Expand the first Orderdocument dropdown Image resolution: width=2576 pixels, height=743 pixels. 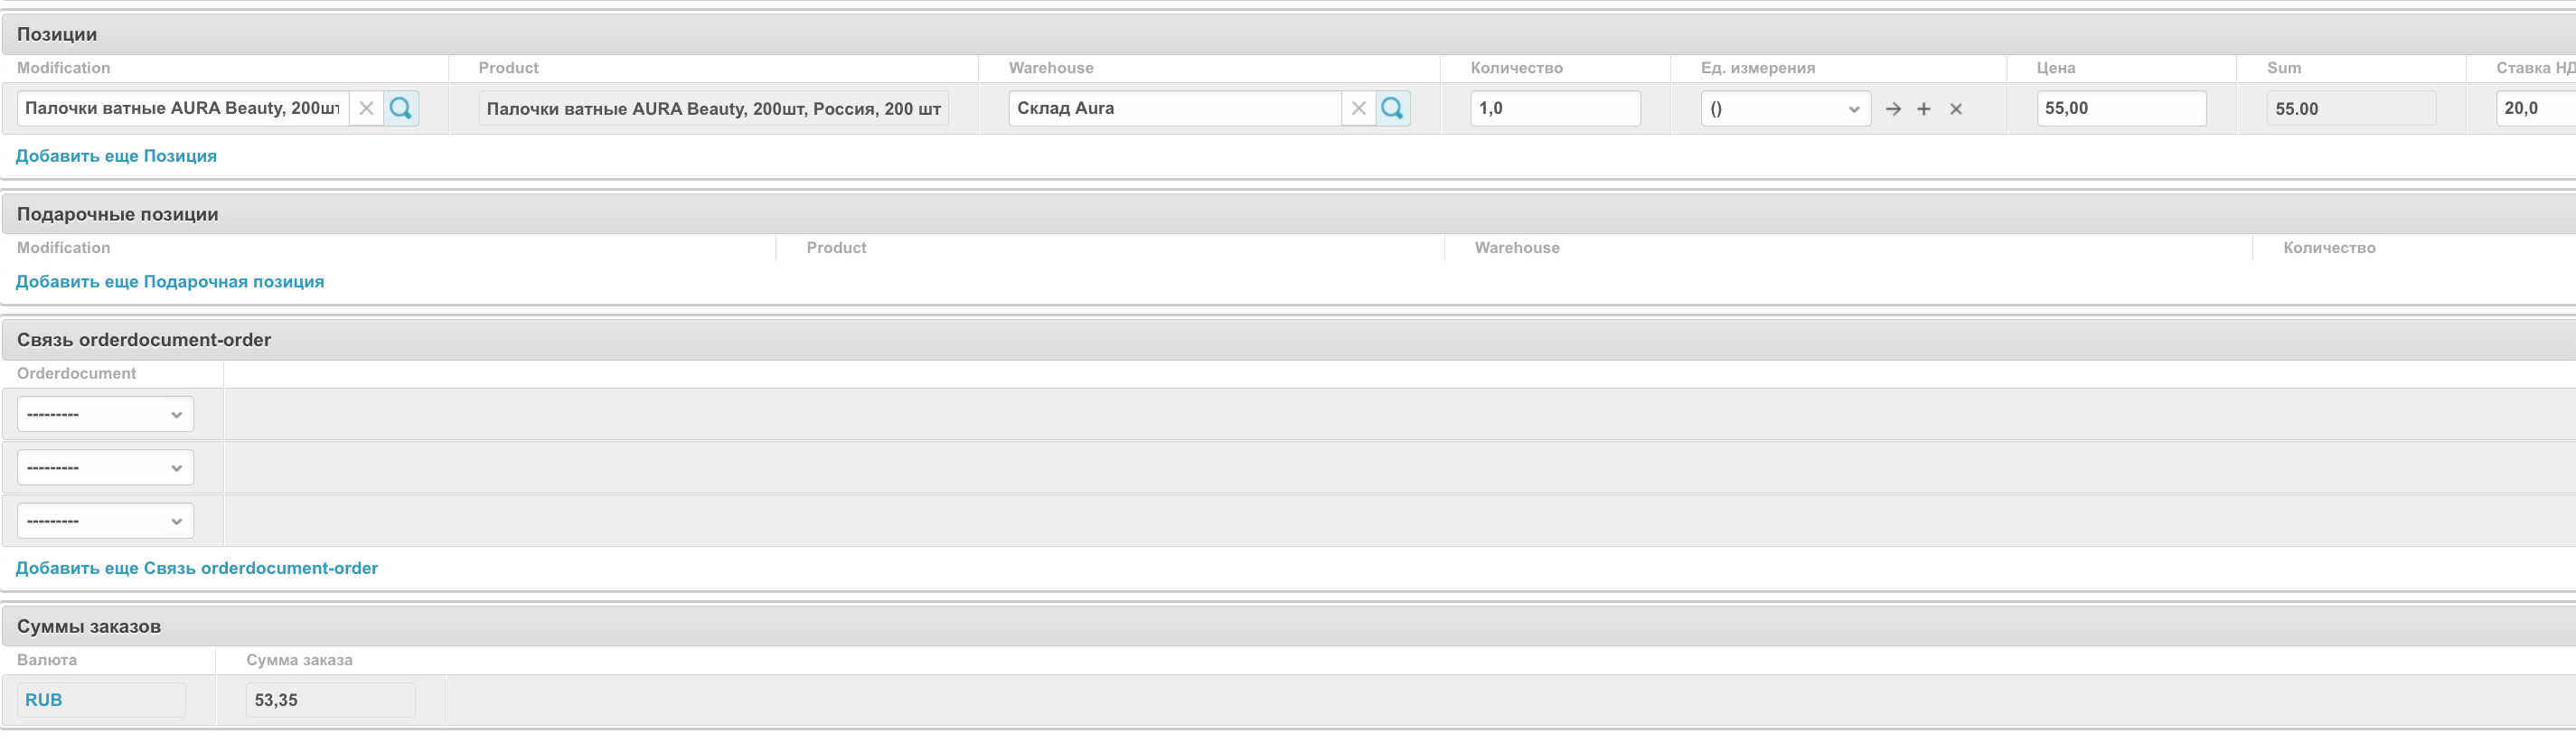(105, 414)
